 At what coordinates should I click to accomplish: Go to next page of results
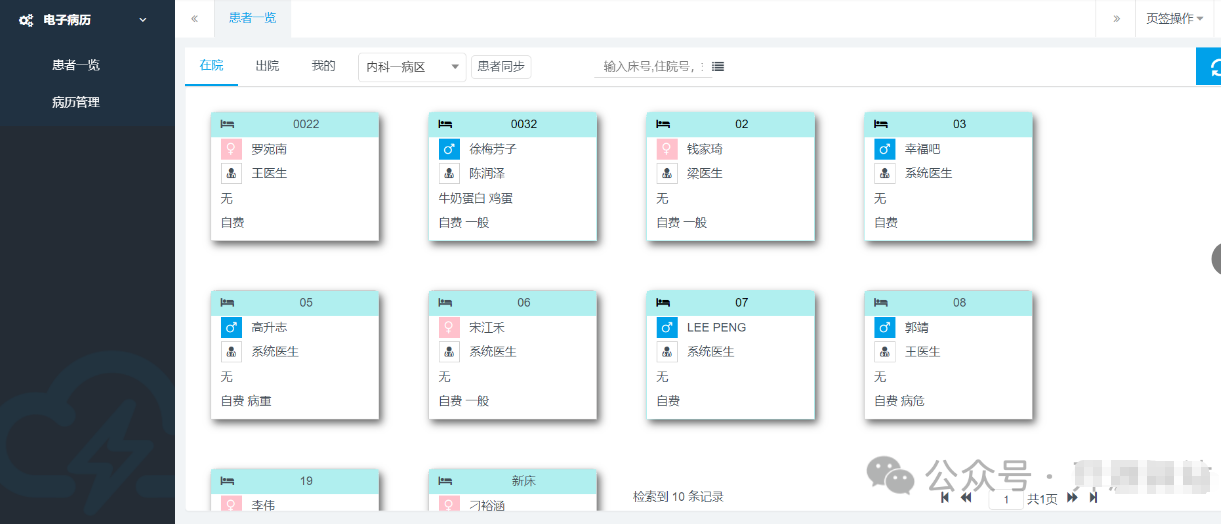coord(1072,497)
